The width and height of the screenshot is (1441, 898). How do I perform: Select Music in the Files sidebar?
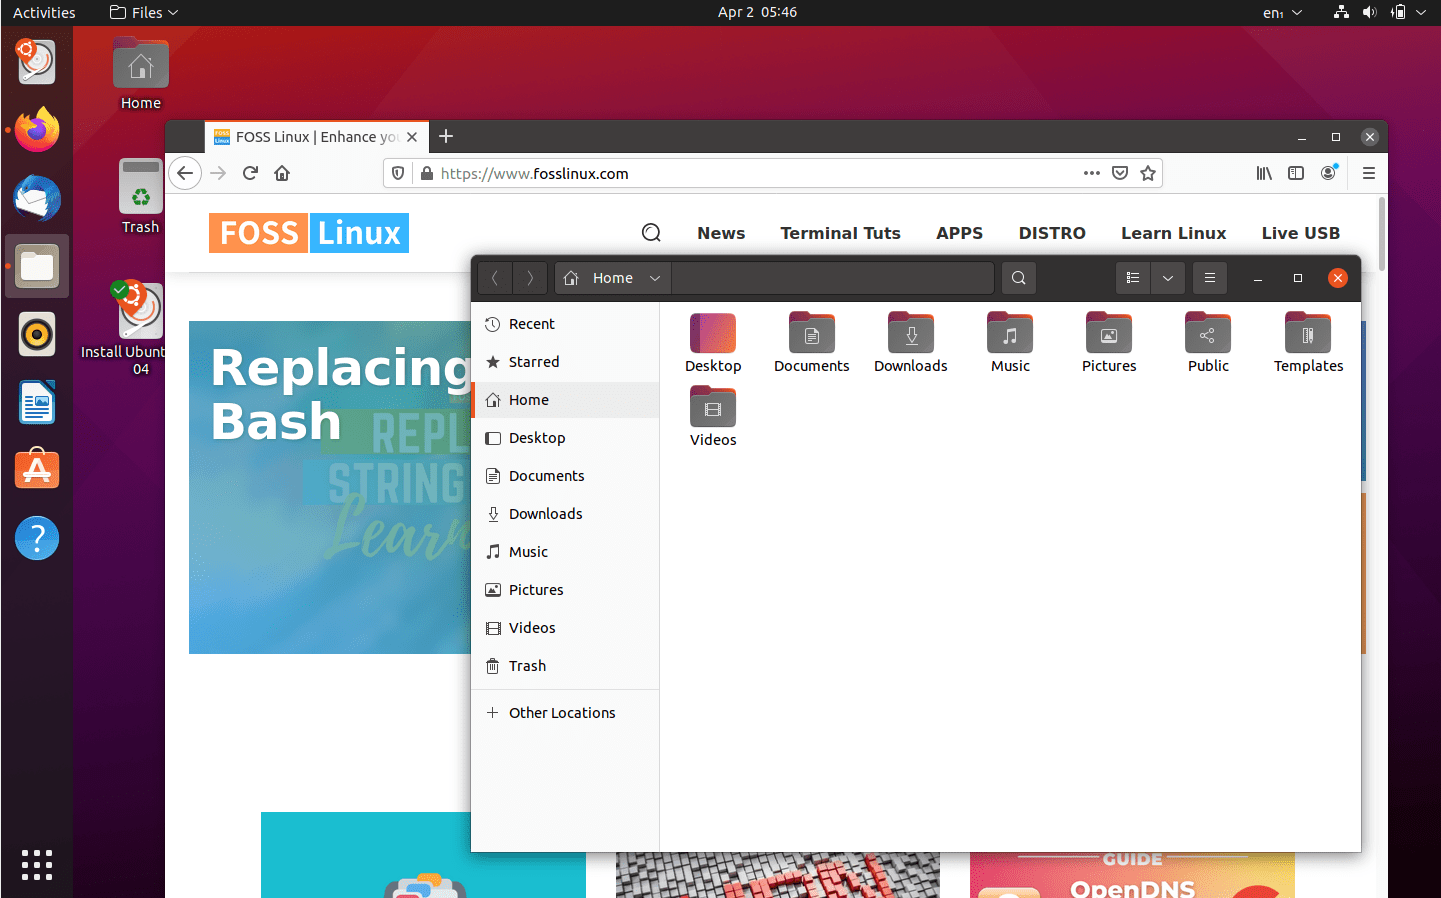point(565,552)
